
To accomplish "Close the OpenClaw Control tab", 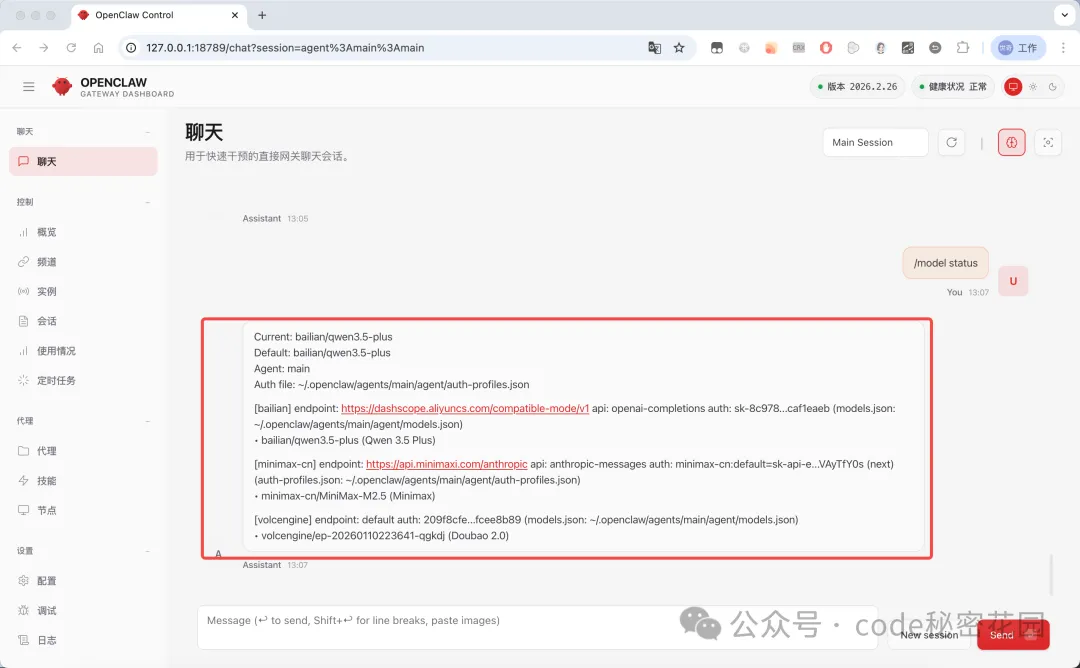I will pos(235,15).
